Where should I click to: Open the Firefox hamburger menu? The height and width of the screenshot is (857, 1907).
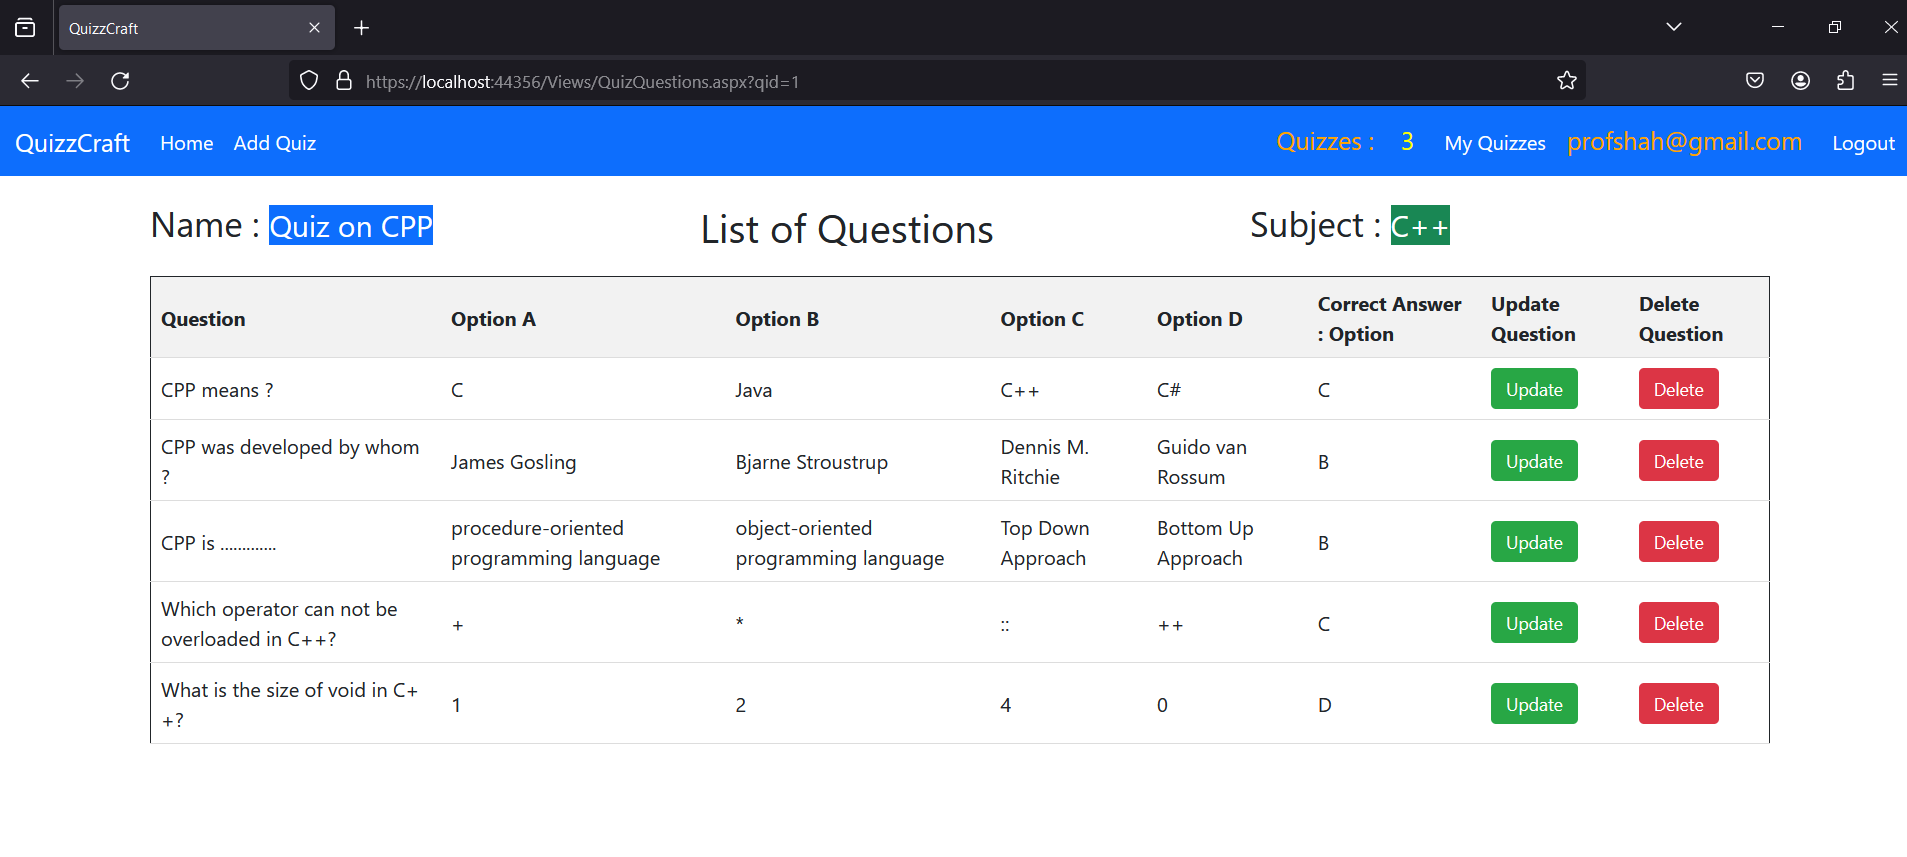pyautogui.click(x=1889, y=81)
